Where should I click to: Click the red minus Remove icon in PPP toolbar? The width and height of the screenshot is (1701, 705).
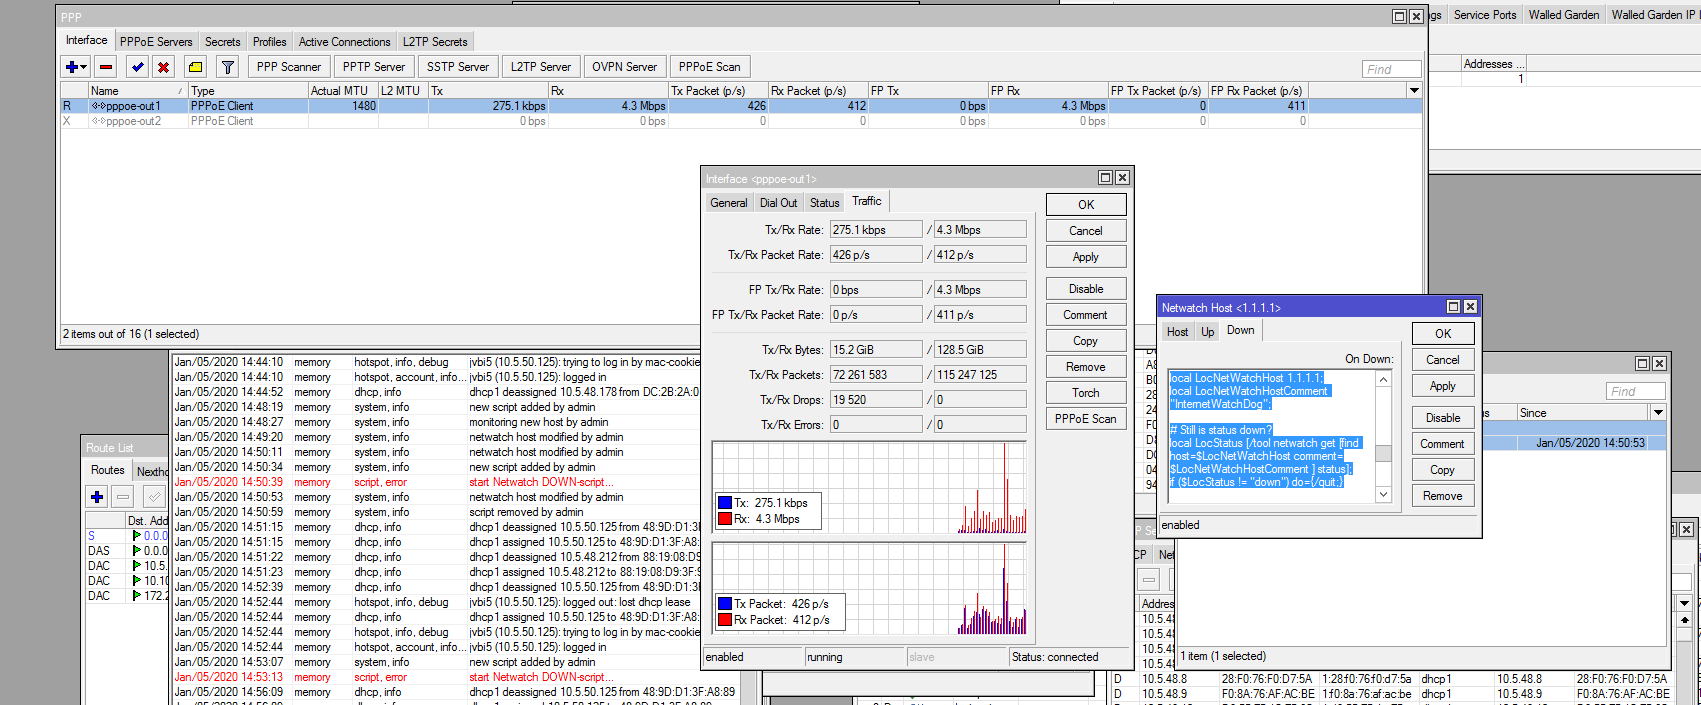(106, 67)
